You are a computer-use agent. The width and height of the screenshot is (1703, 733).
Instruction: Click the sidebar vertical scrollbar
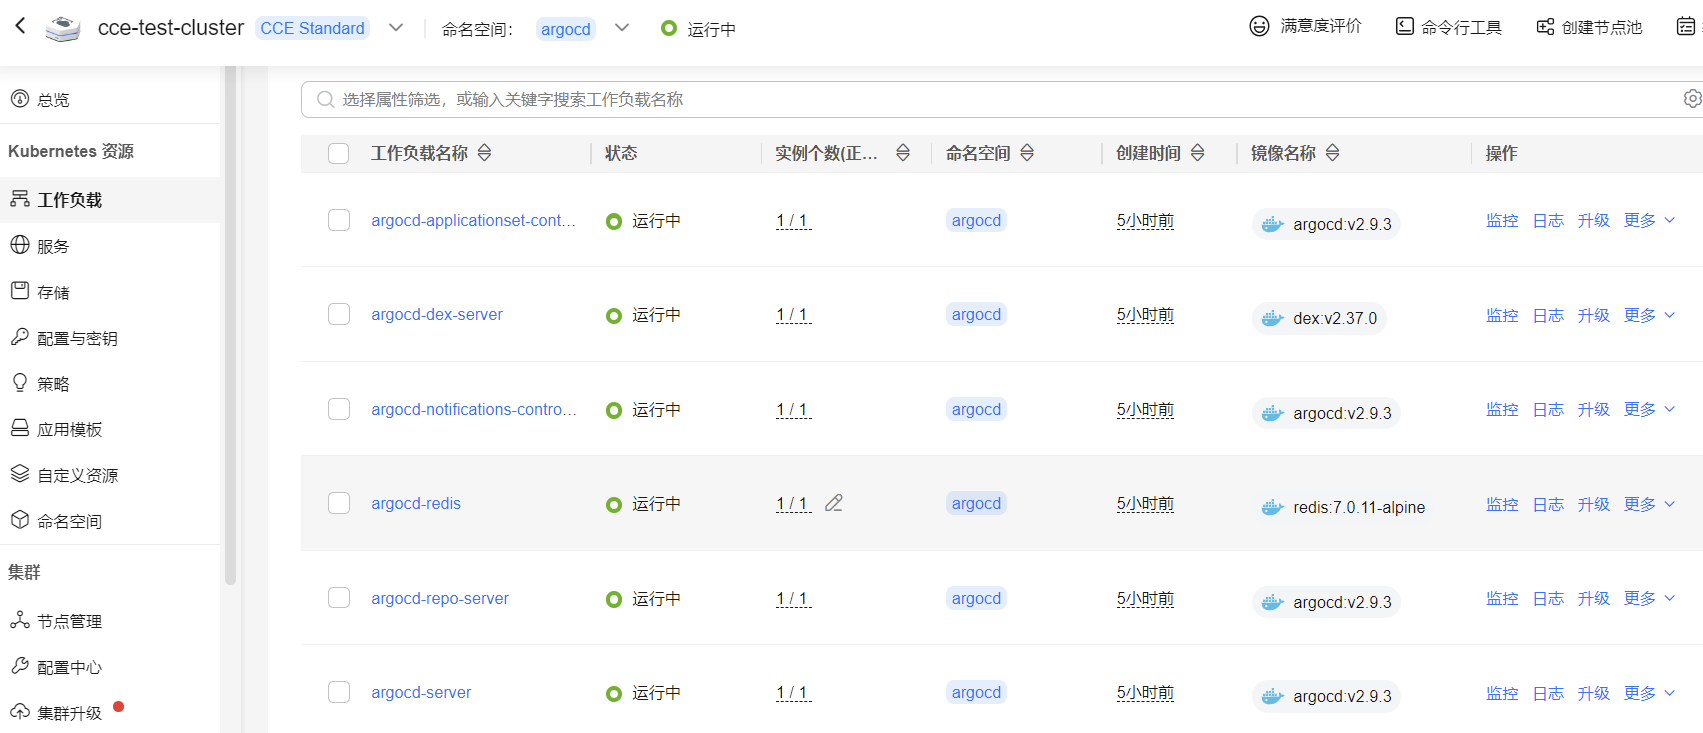point(230,325)
